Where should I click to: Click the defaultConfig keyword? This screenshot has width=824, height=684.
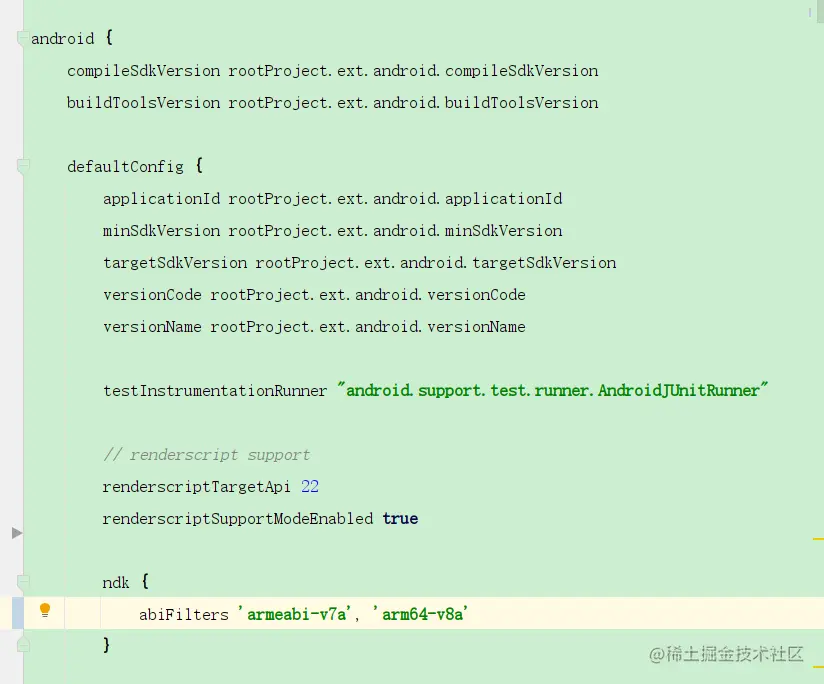(x=126, y=167)
